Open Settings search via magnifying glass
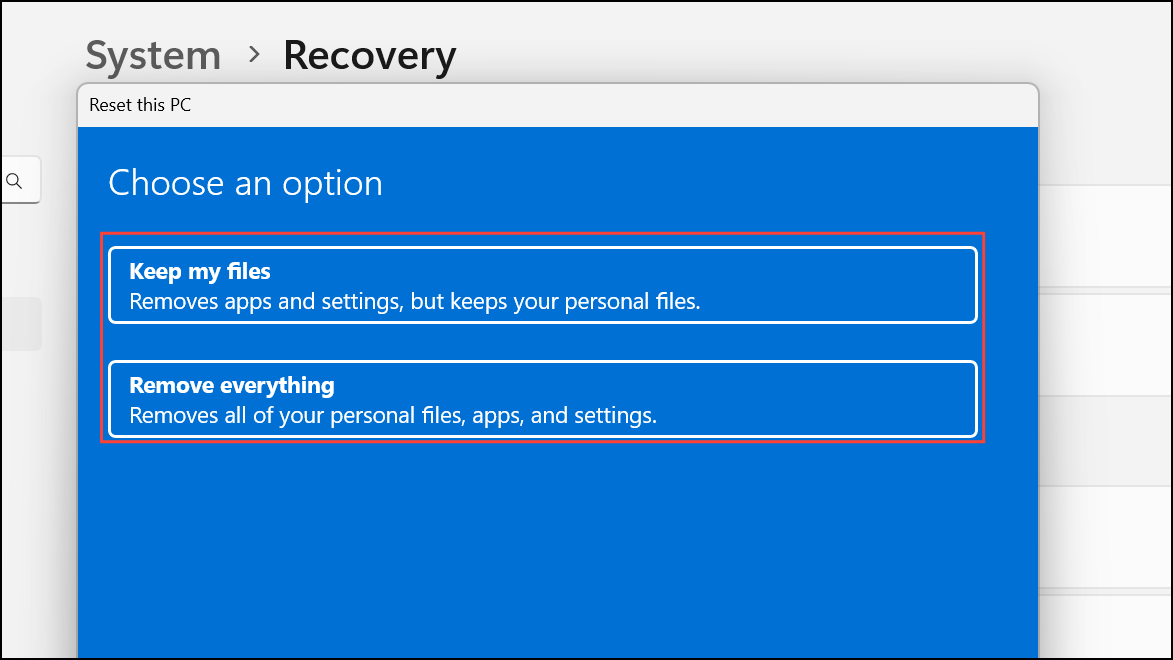 click(14, 179)
